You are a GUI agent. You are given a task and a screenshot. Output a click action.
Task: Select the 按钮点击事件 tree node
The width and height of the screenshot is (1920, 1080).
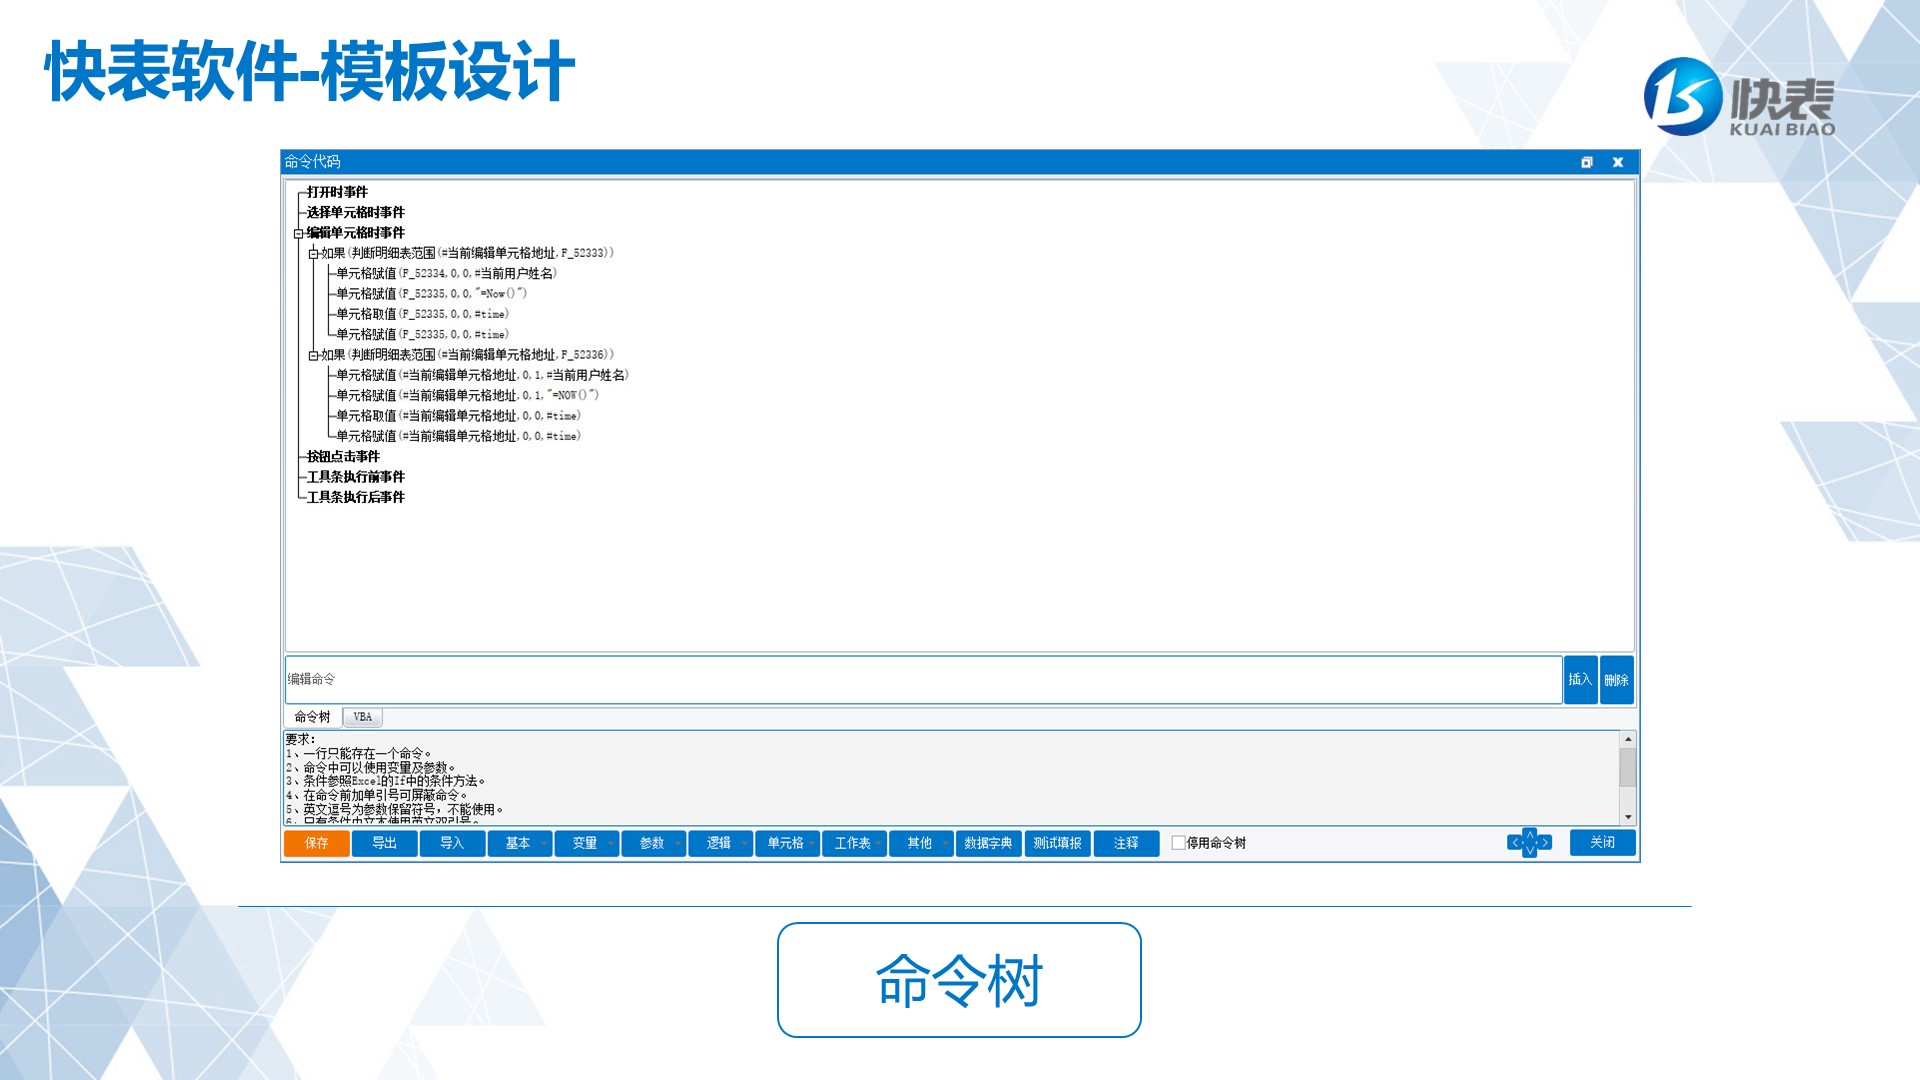(343, 456)
